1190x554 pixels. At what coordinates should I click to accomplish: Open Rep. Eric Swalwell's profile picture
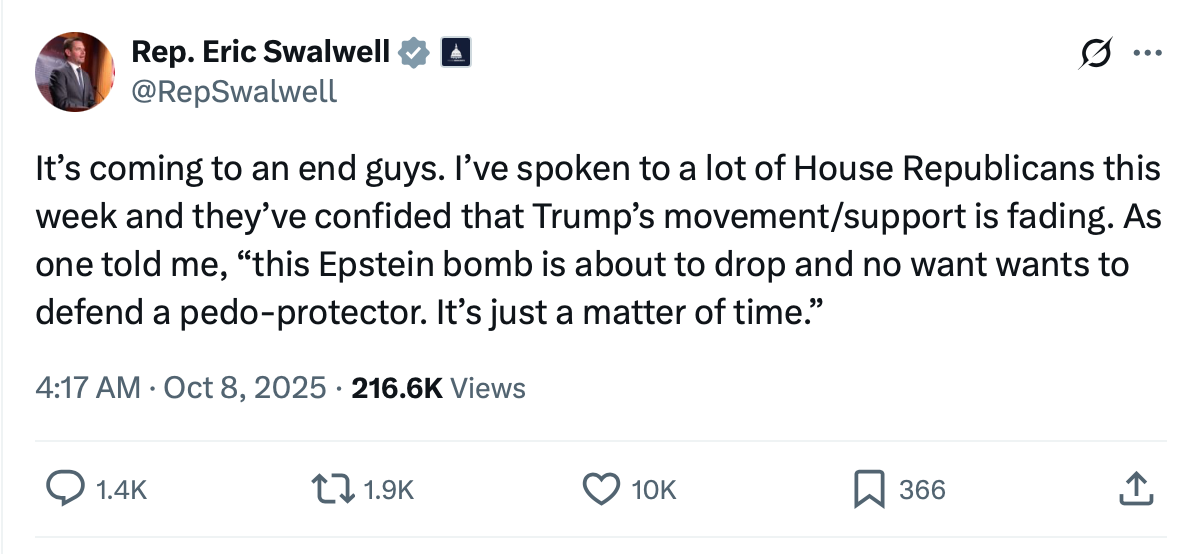click(x=72, y=70)
